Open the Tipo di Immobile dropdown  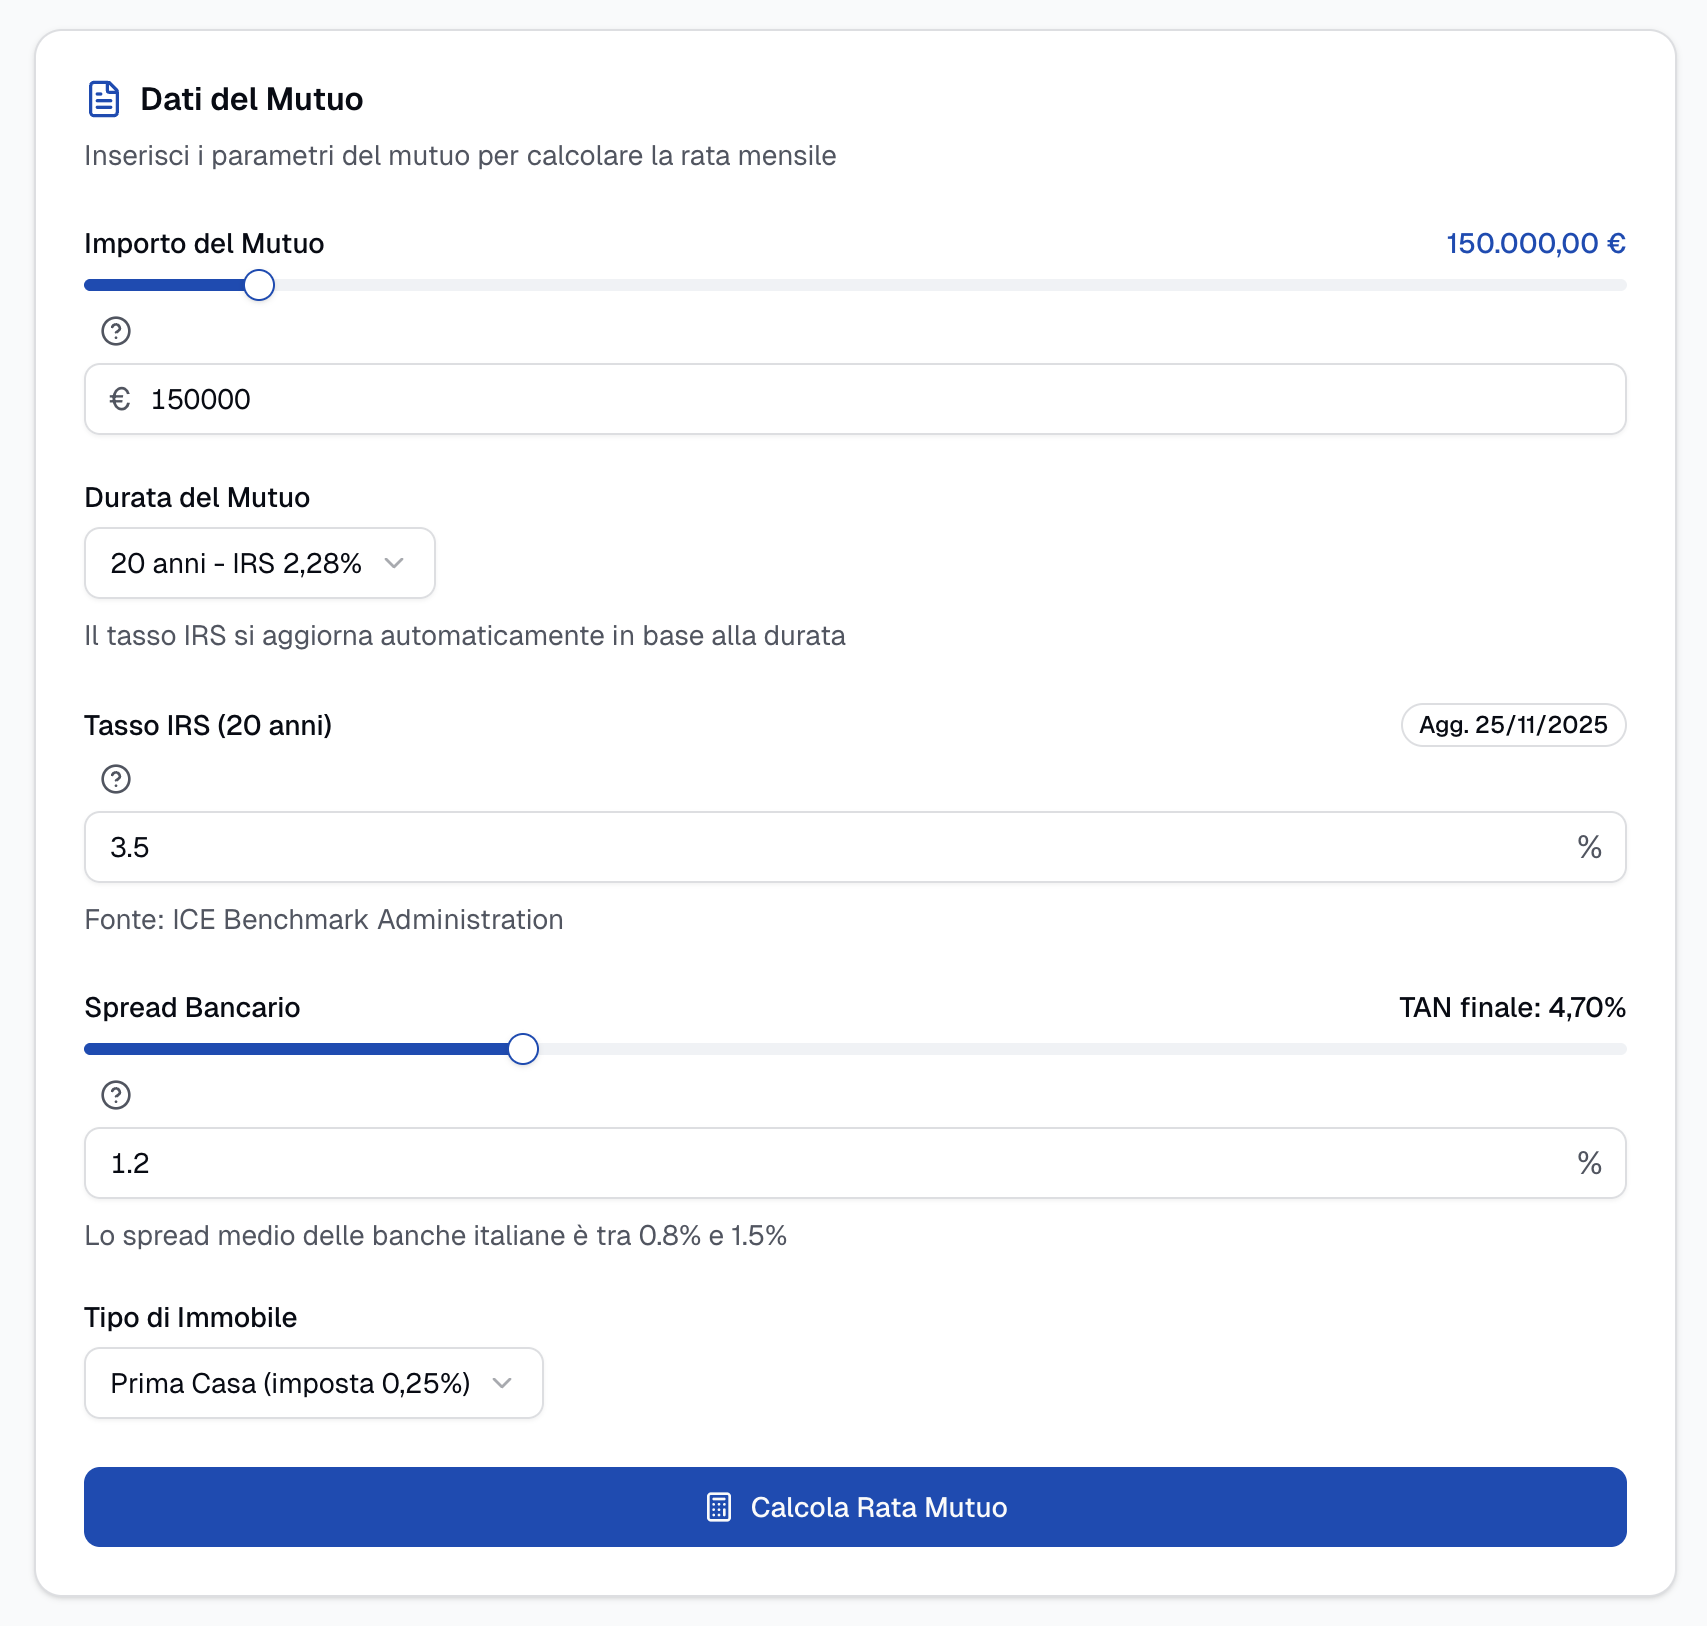click(313, 1383)
